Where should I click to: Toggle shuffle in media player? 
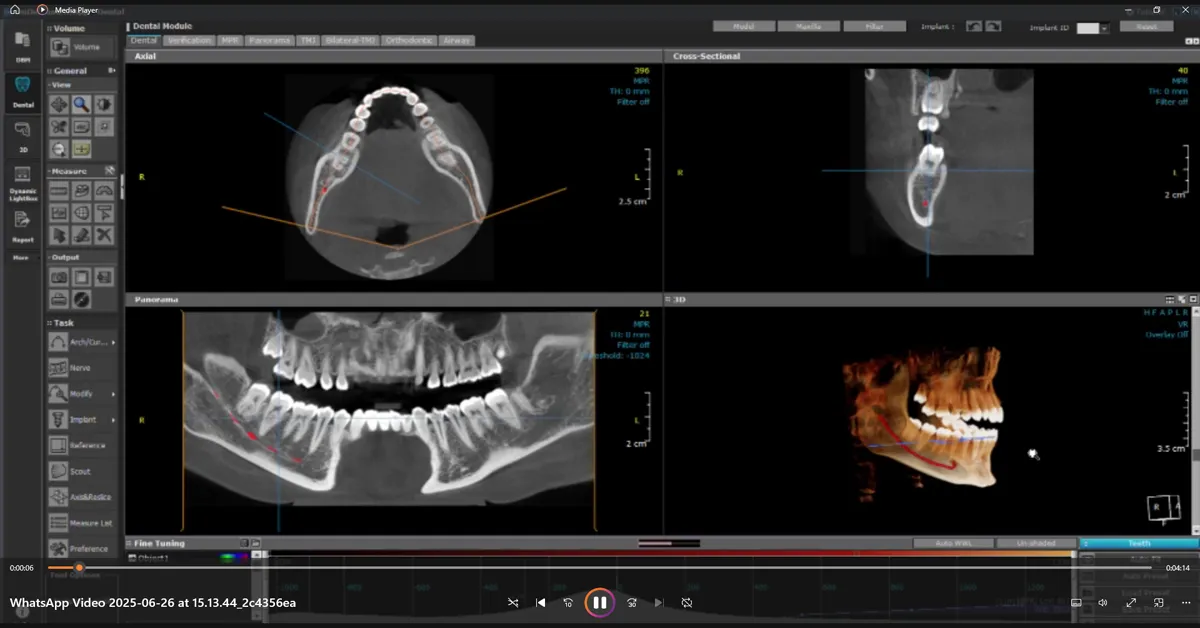point(513,603)
